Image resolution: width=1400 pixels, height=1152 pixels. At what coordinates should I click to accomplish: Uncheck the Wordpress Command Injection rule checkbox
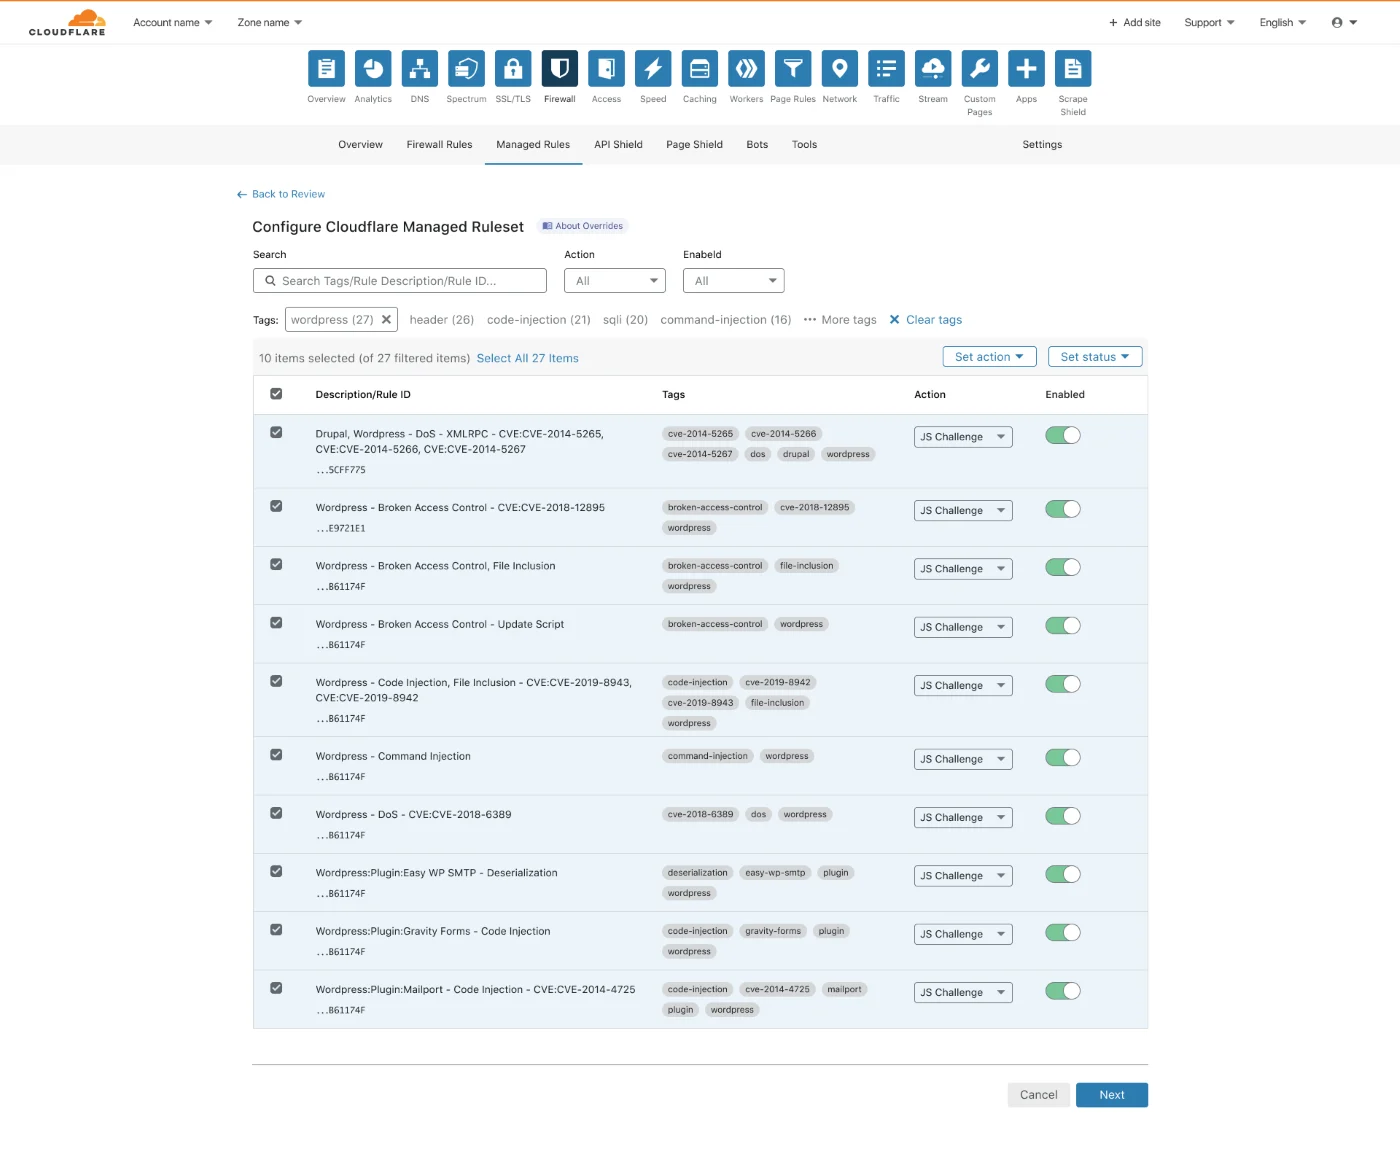(276, 755)
